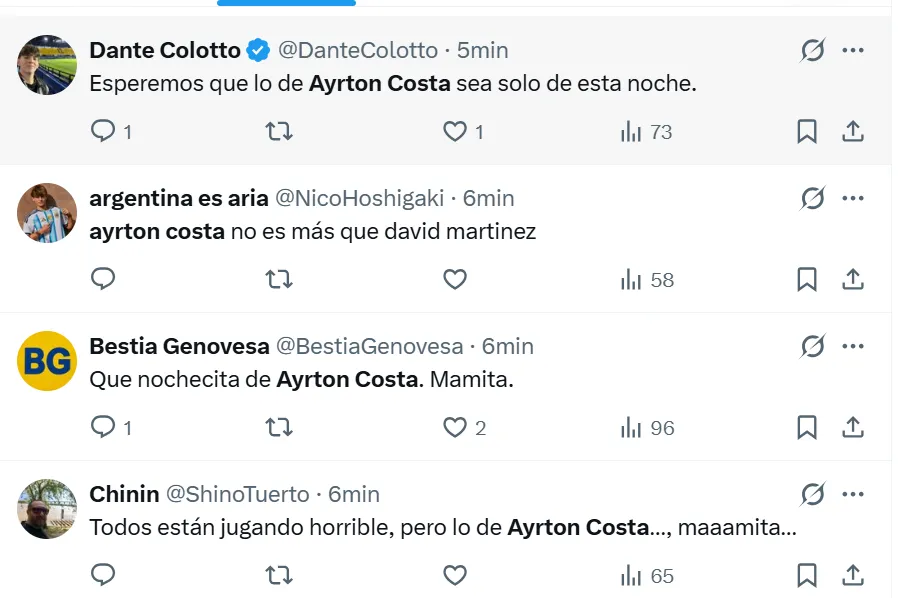Open Dante Colotto's display name link
The image size is (898, 598).
pos(165,50)
